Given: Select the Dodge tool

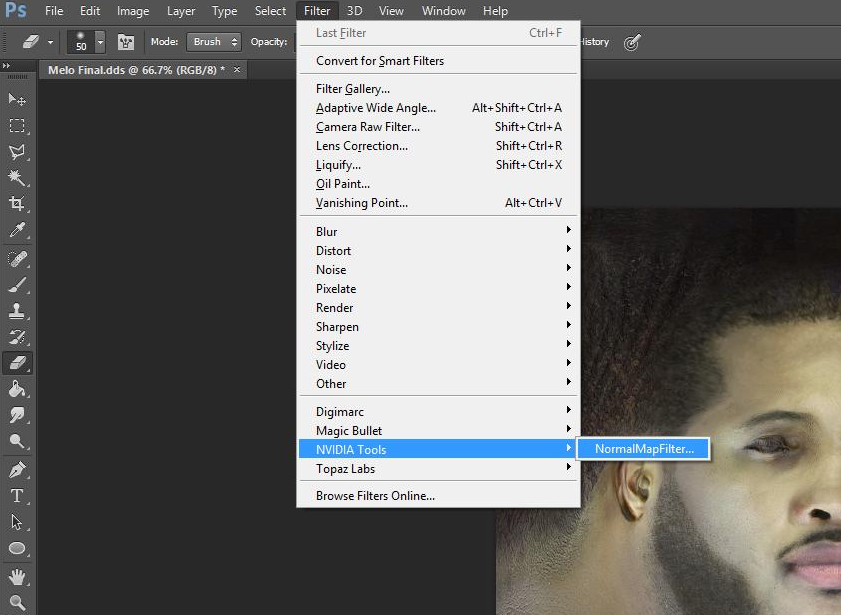Looking at the screenshot, I should click(x=17, y=441).
